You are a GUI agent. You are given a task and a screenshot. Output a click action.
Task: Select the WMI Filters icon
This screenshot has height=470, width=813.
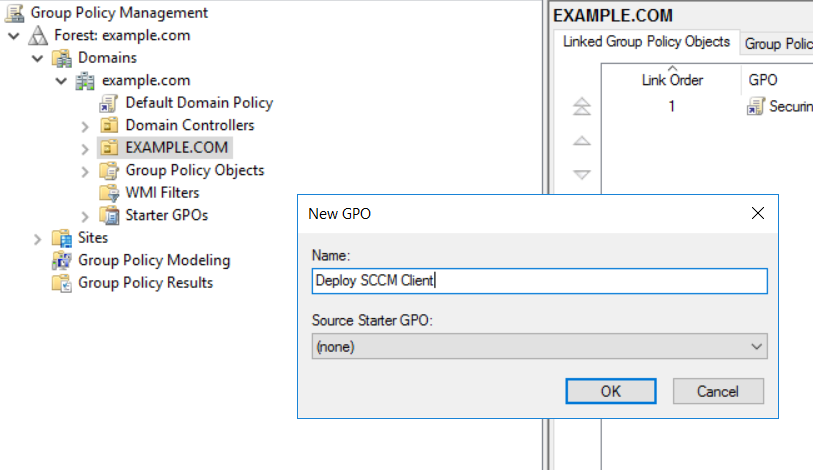coord(109,193)
